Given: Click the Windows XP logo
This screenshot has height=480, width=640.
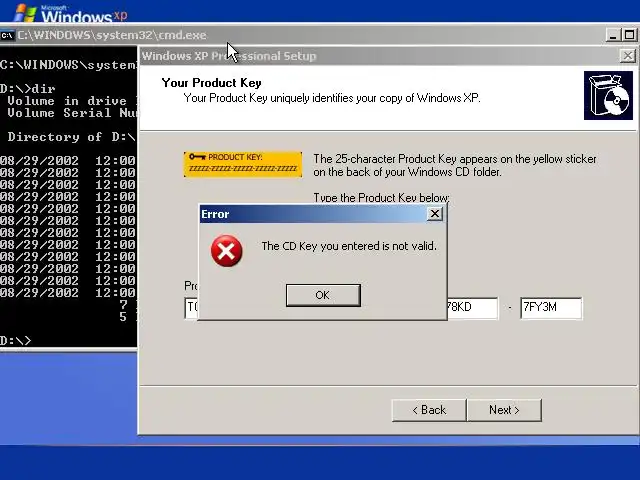Looking at the screenshot, I should point(70,13).
